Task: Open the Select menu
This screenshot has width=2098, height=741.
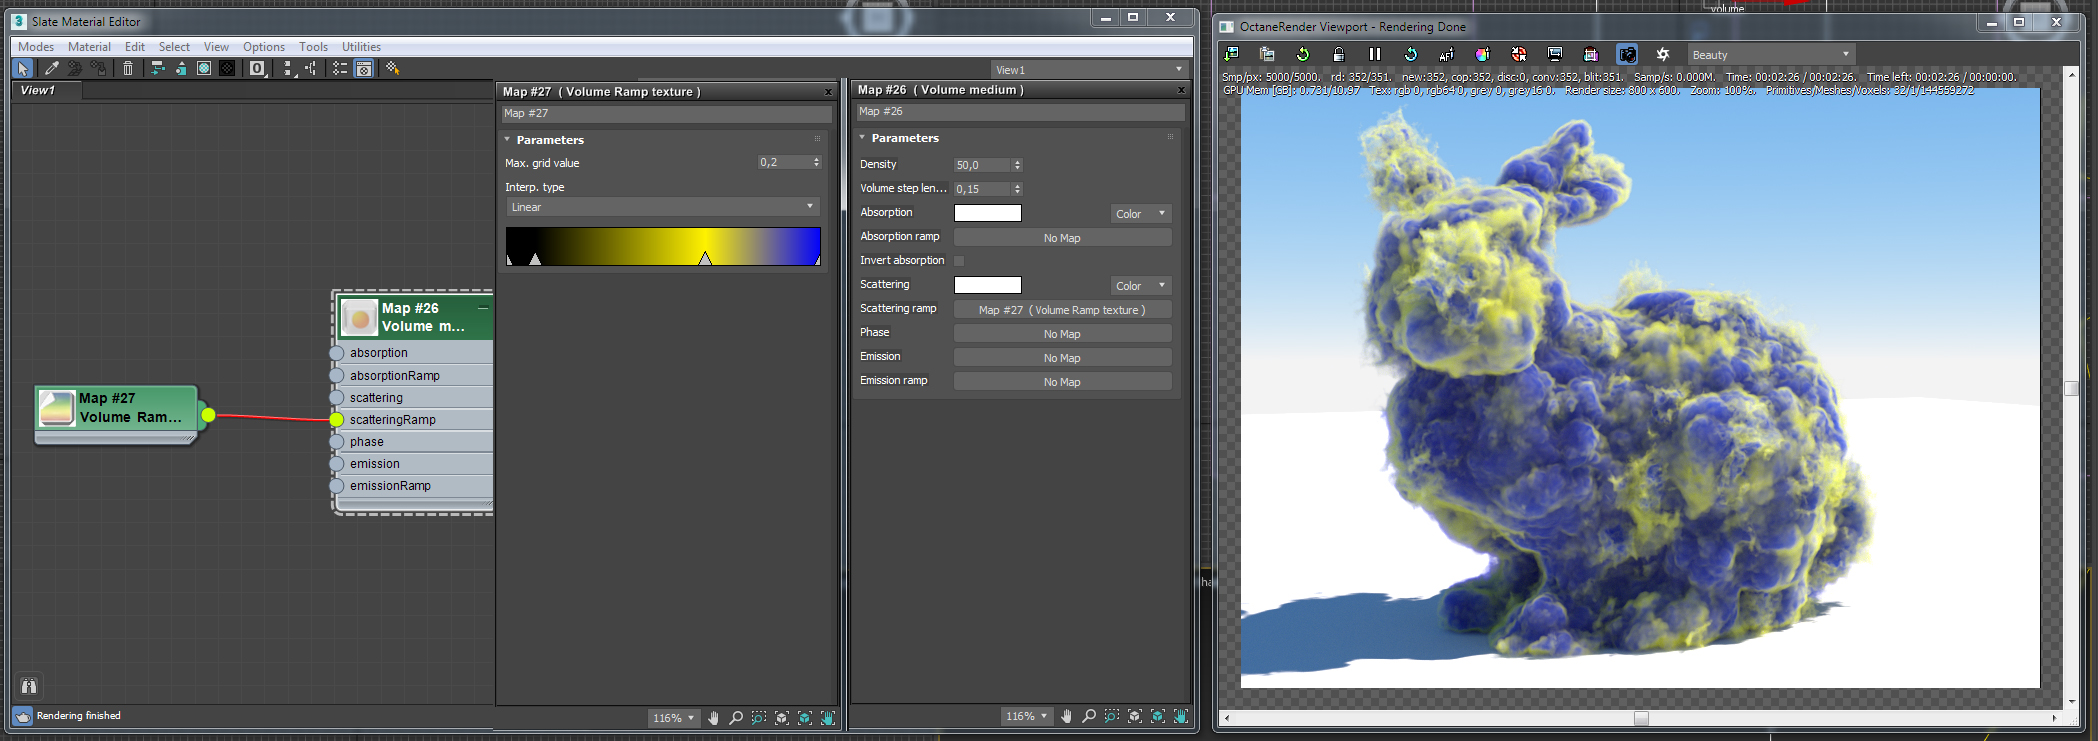Action: pos(174,47)
